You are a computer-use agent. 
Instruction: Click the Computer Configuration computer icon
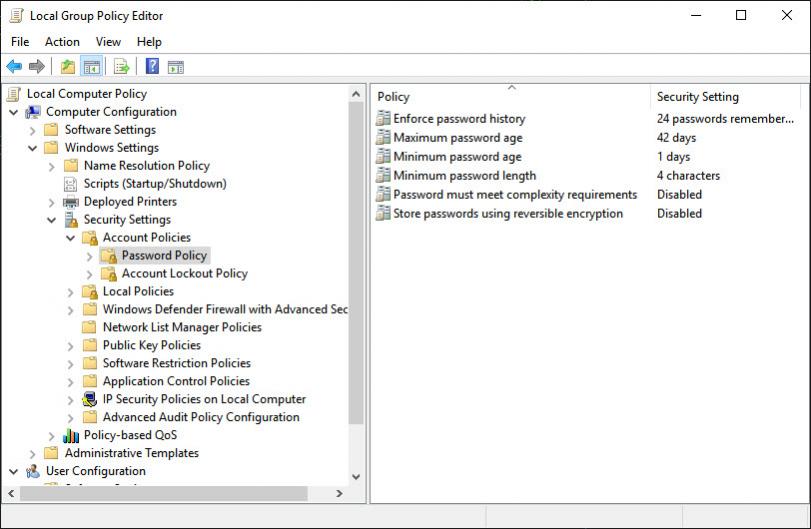33,112
